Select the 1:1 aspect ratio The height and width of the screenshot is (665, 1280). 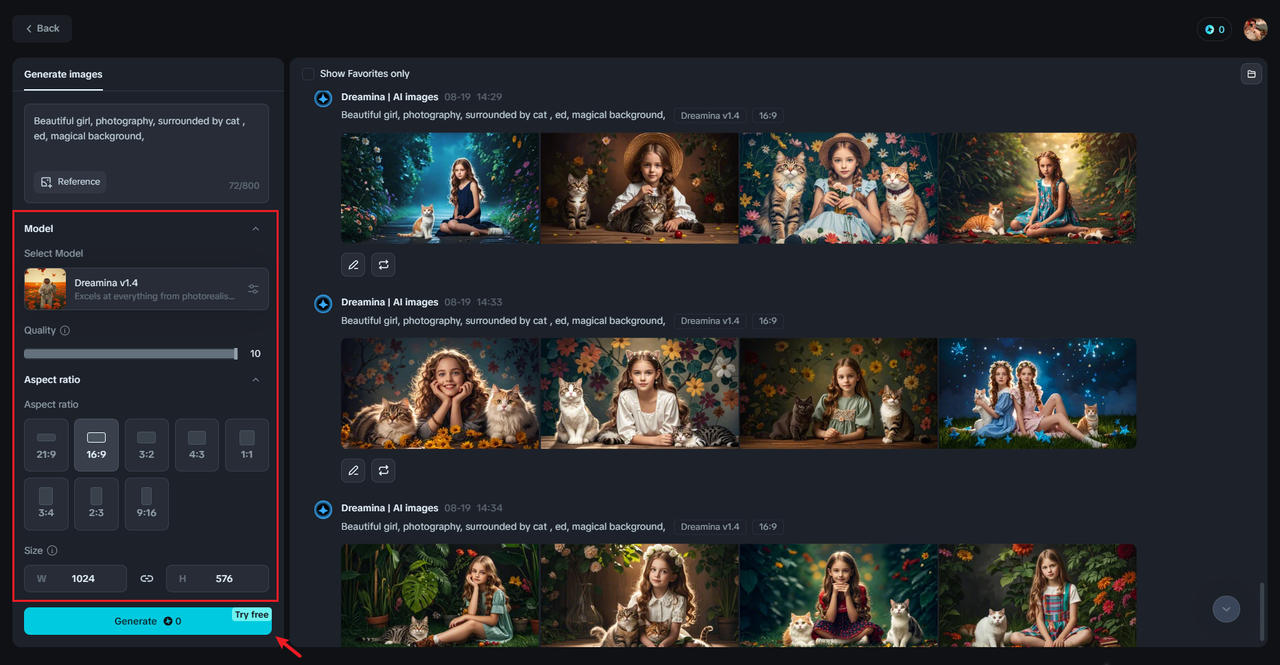click(247, 445)
